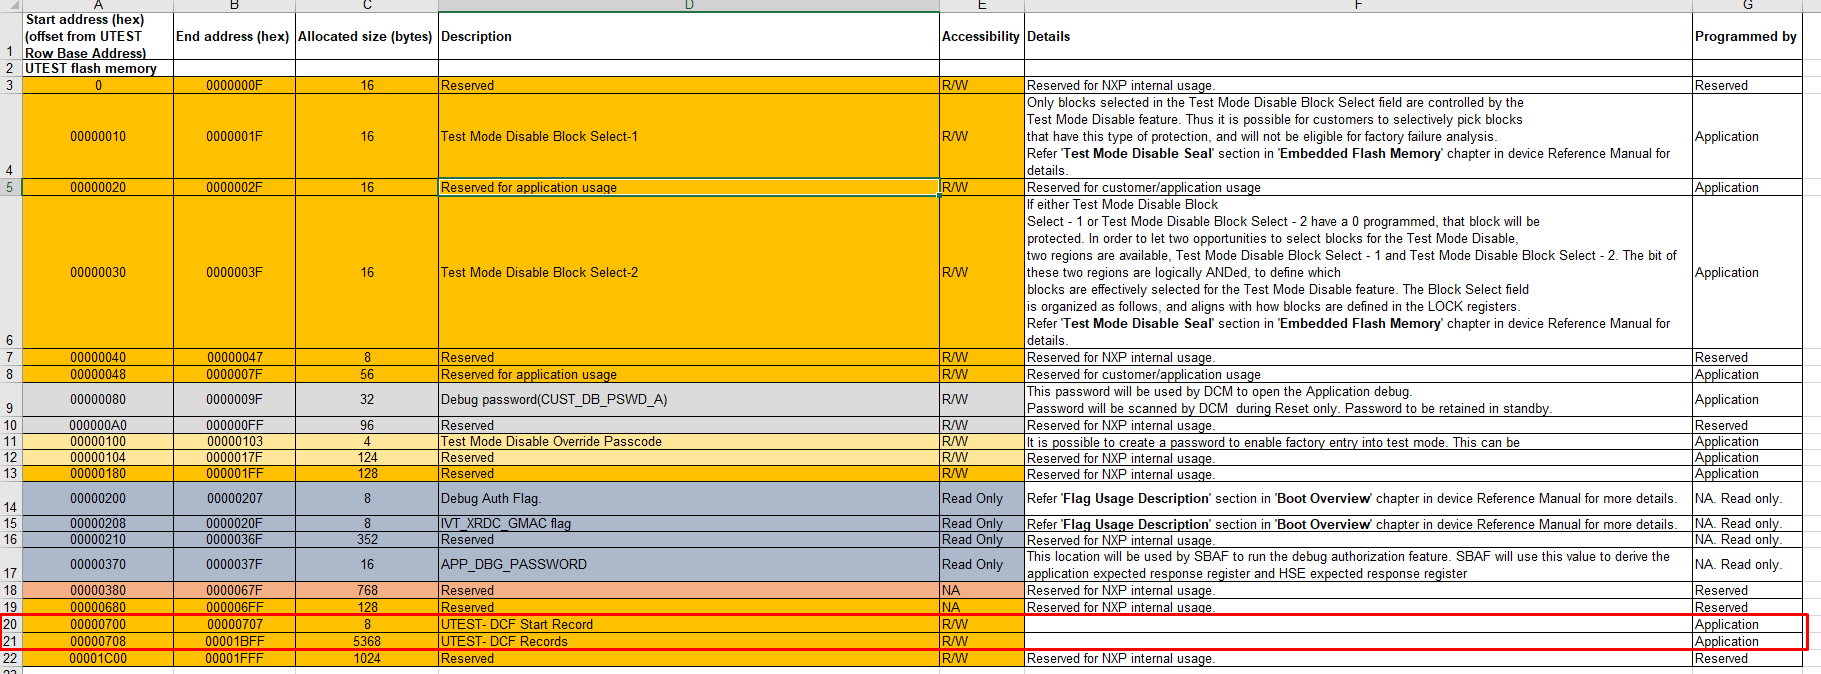Click allocated size cell '352'
1821x674 pixels.
367,539
